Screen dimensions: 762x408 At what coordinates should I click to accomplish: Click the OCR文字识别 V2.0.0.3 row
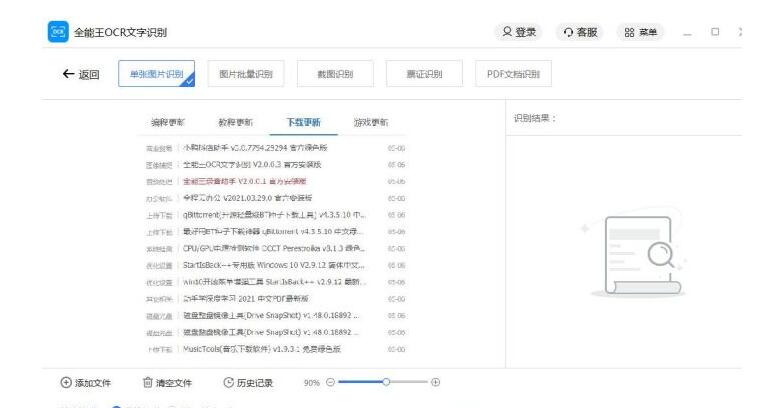(x=275, y=165)
